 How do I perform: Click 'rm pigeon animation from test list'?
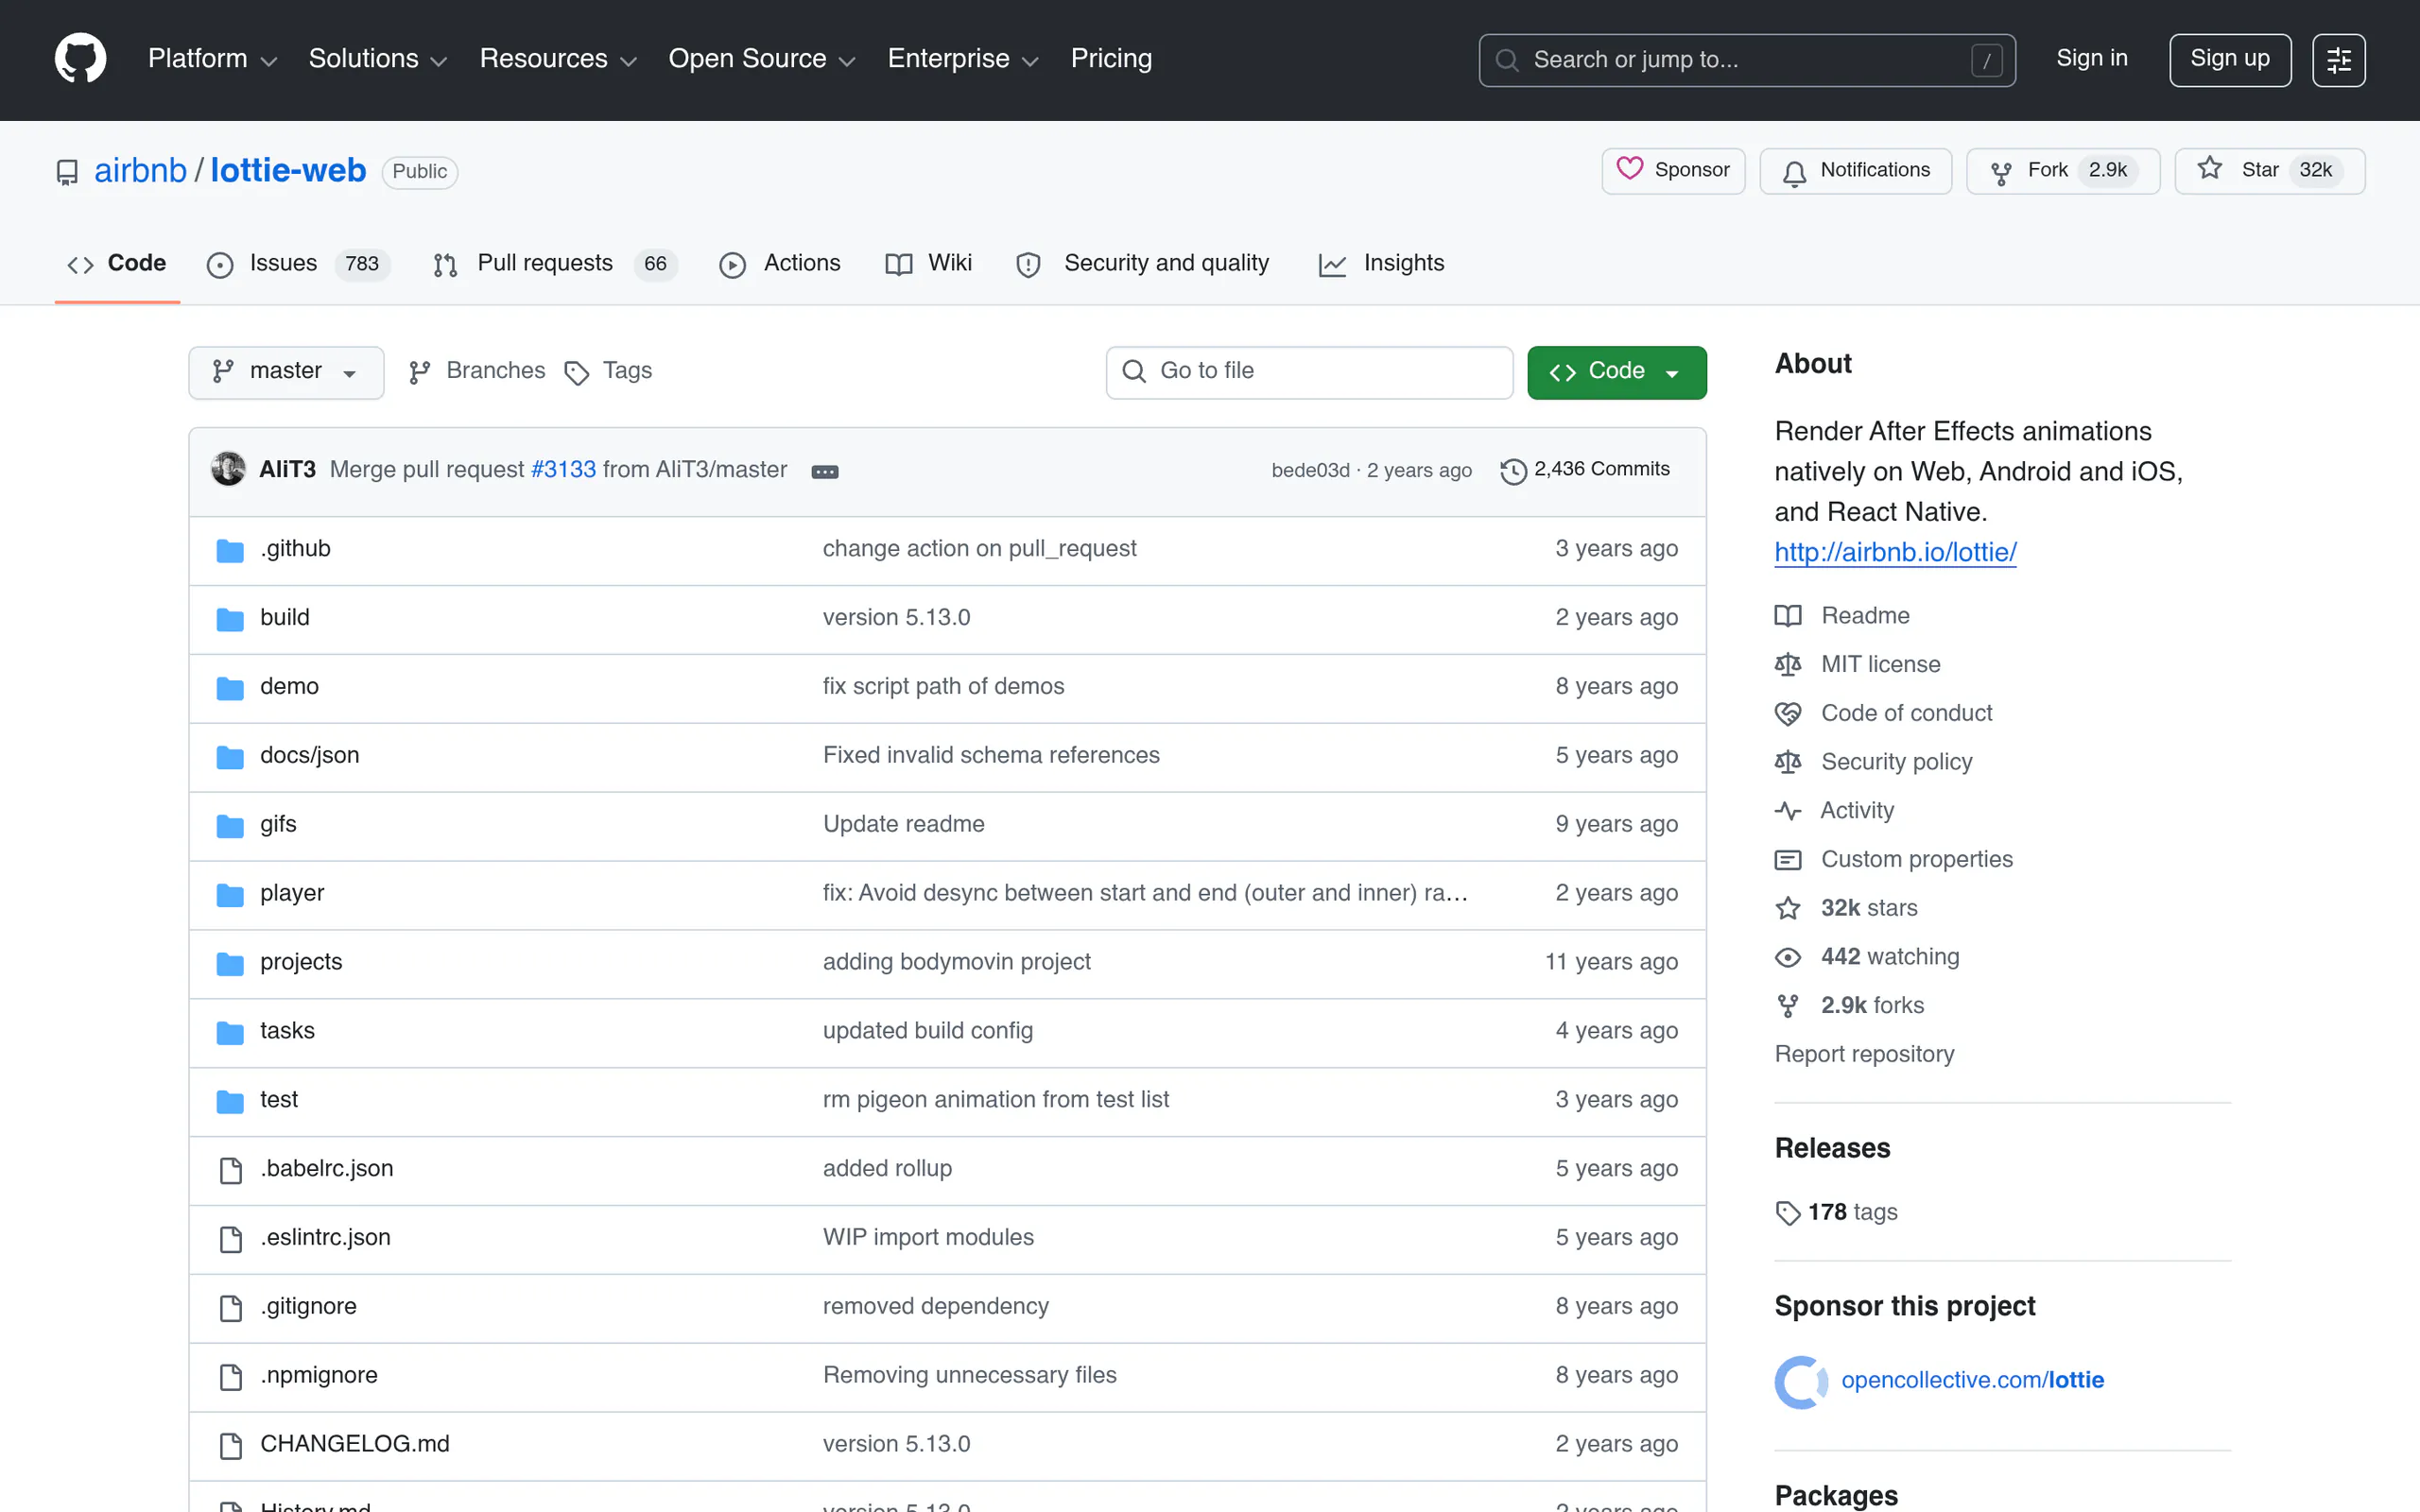tap(995, 1100)
